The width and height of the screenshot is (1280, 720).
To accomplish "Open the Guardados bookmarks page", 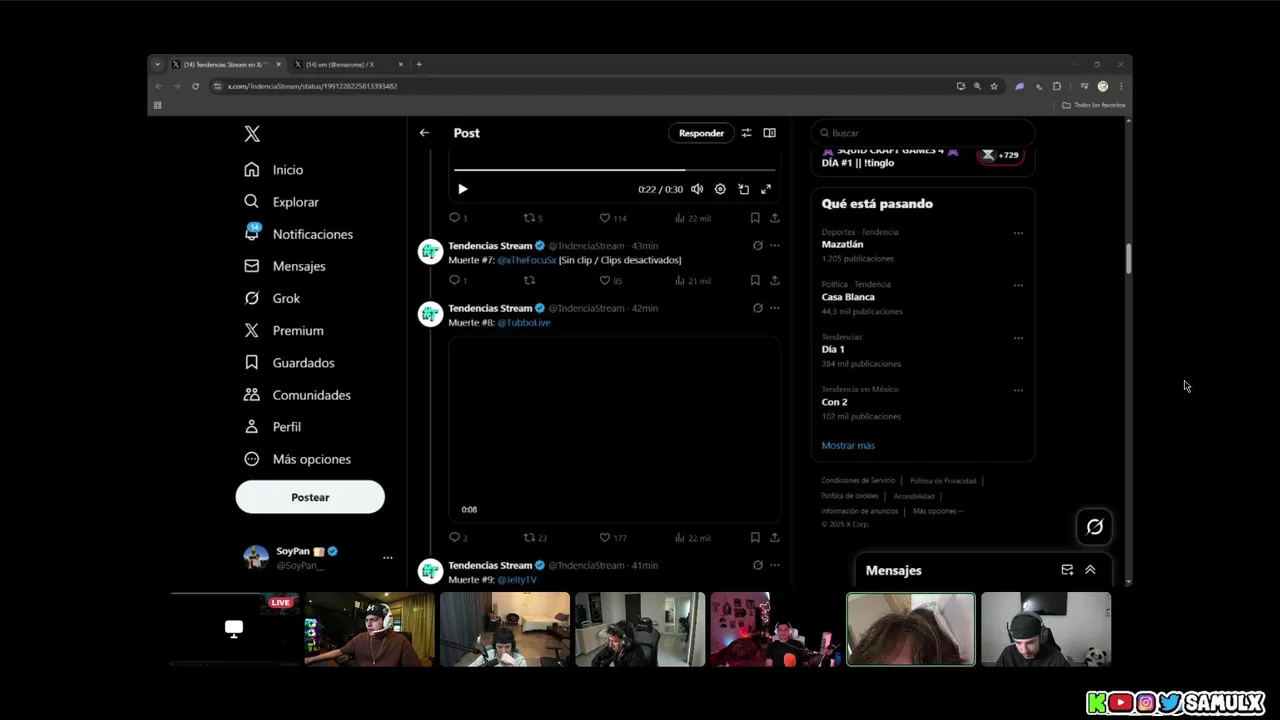I will [289, 363].
